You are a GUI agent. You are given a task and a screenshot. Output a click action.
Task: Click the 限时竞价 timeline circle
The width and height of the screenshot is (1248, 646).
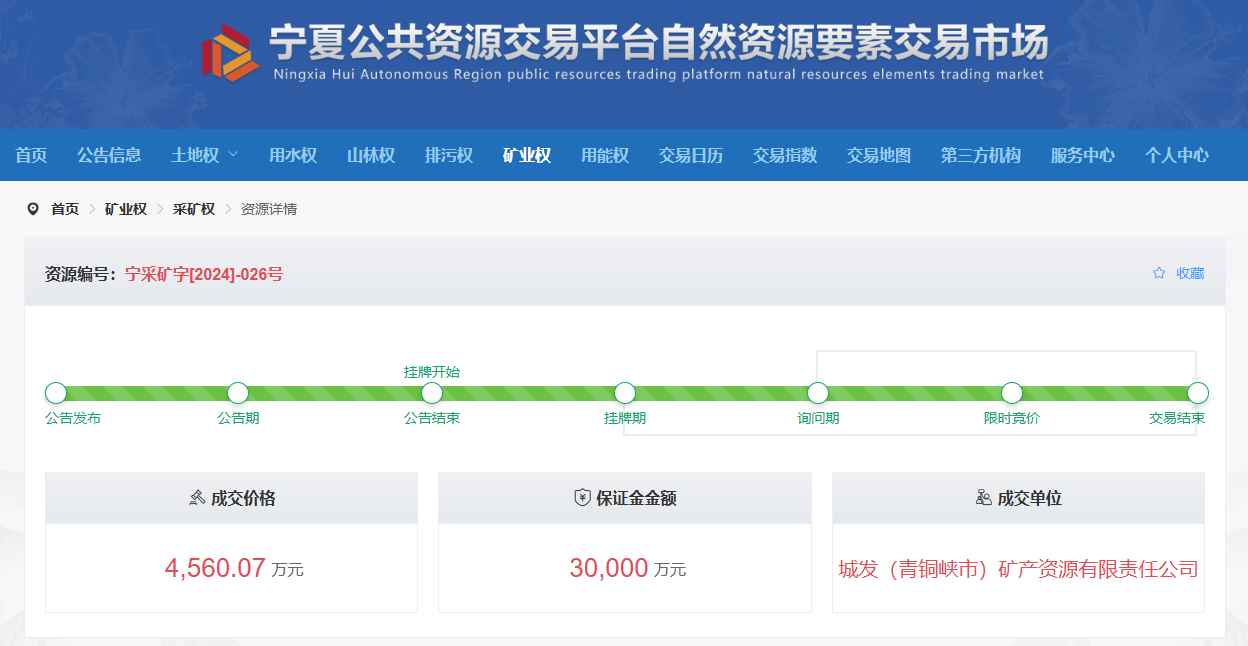click(1012, 393)
